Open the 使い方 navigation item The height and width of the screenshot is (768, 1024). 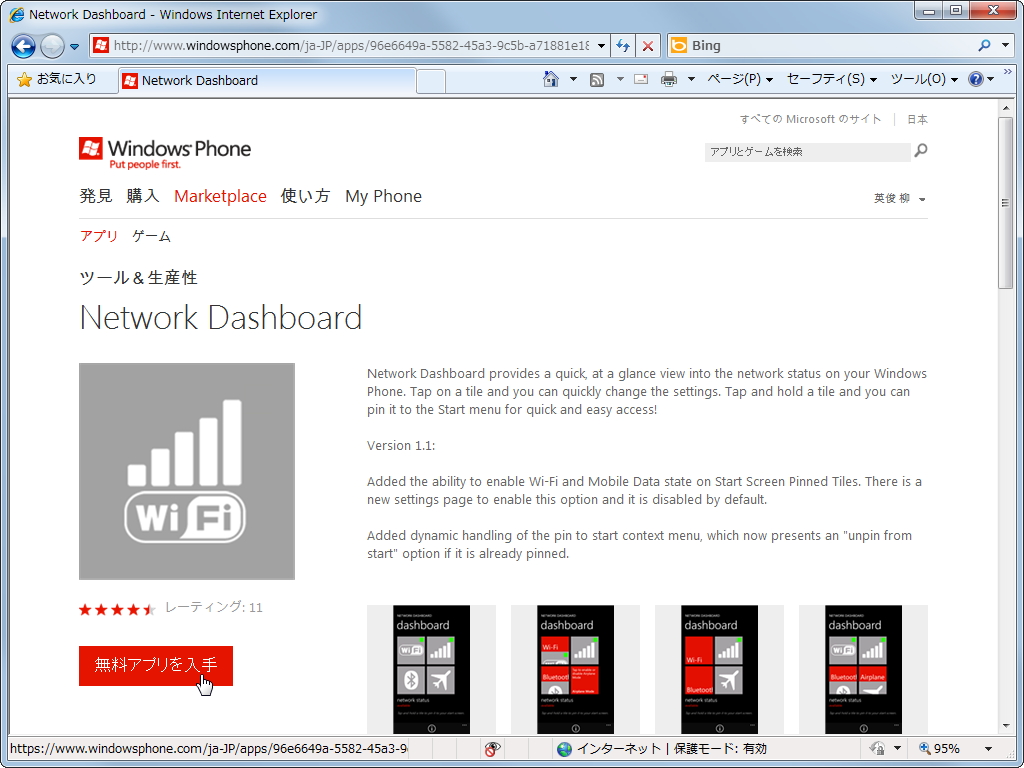(306, 196)
